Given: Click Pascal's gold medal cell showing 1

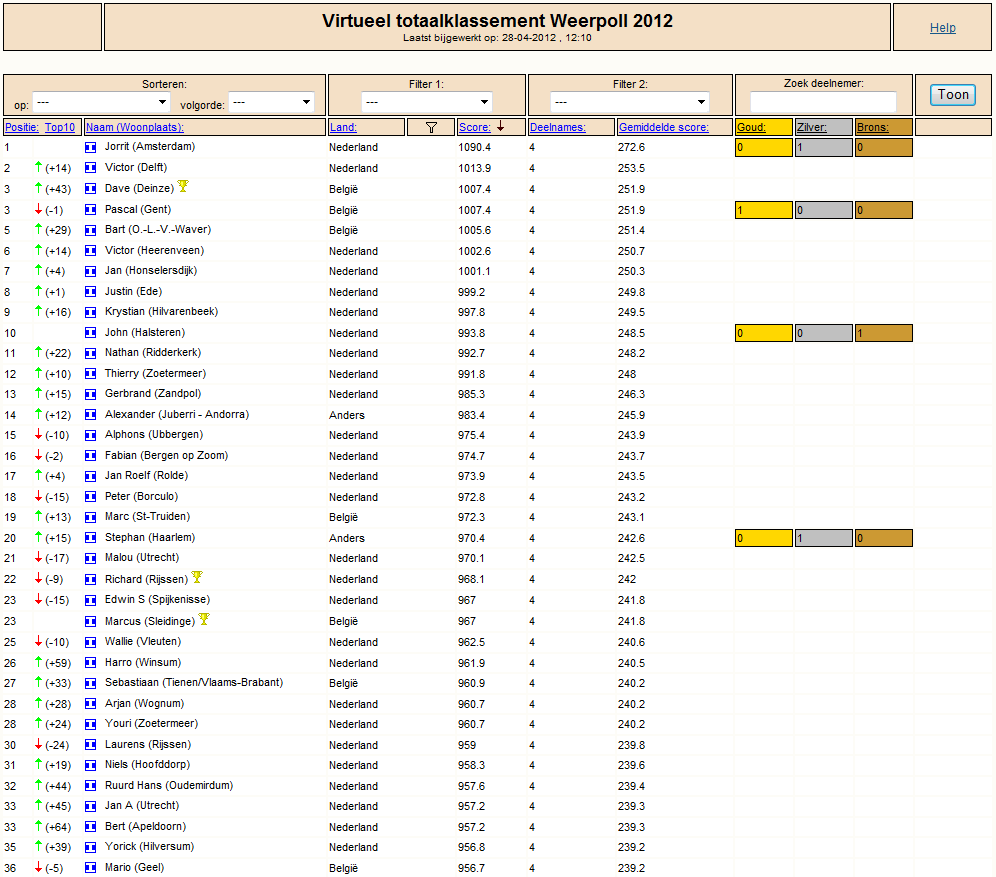Looking at the screenshot, I should 764,210.
